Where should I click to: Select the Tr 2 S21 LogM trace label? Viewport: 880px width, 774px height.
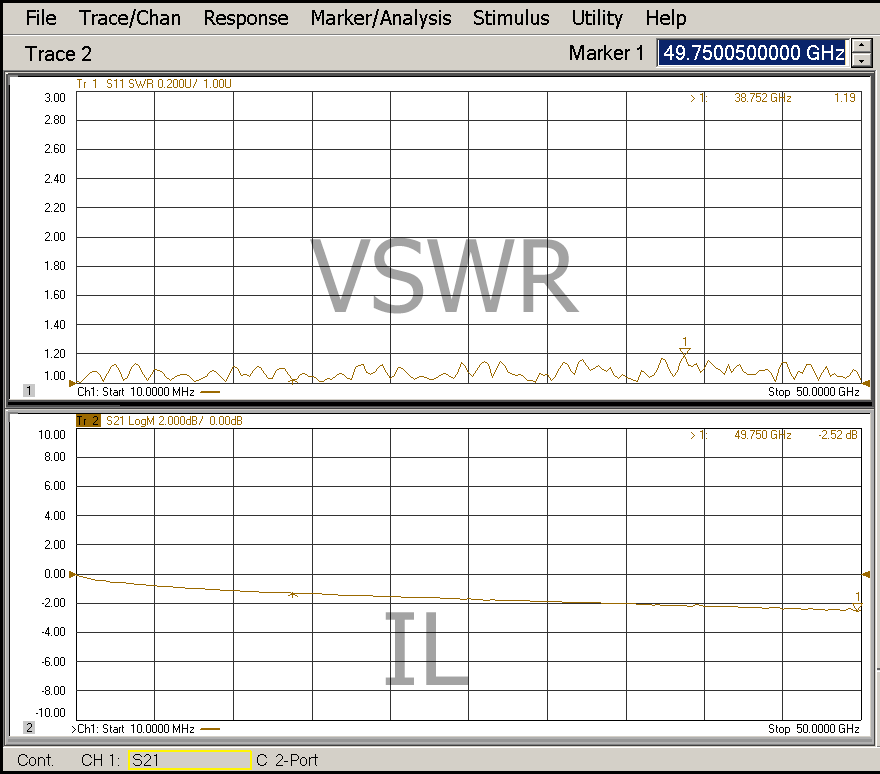tap(159, 421)
